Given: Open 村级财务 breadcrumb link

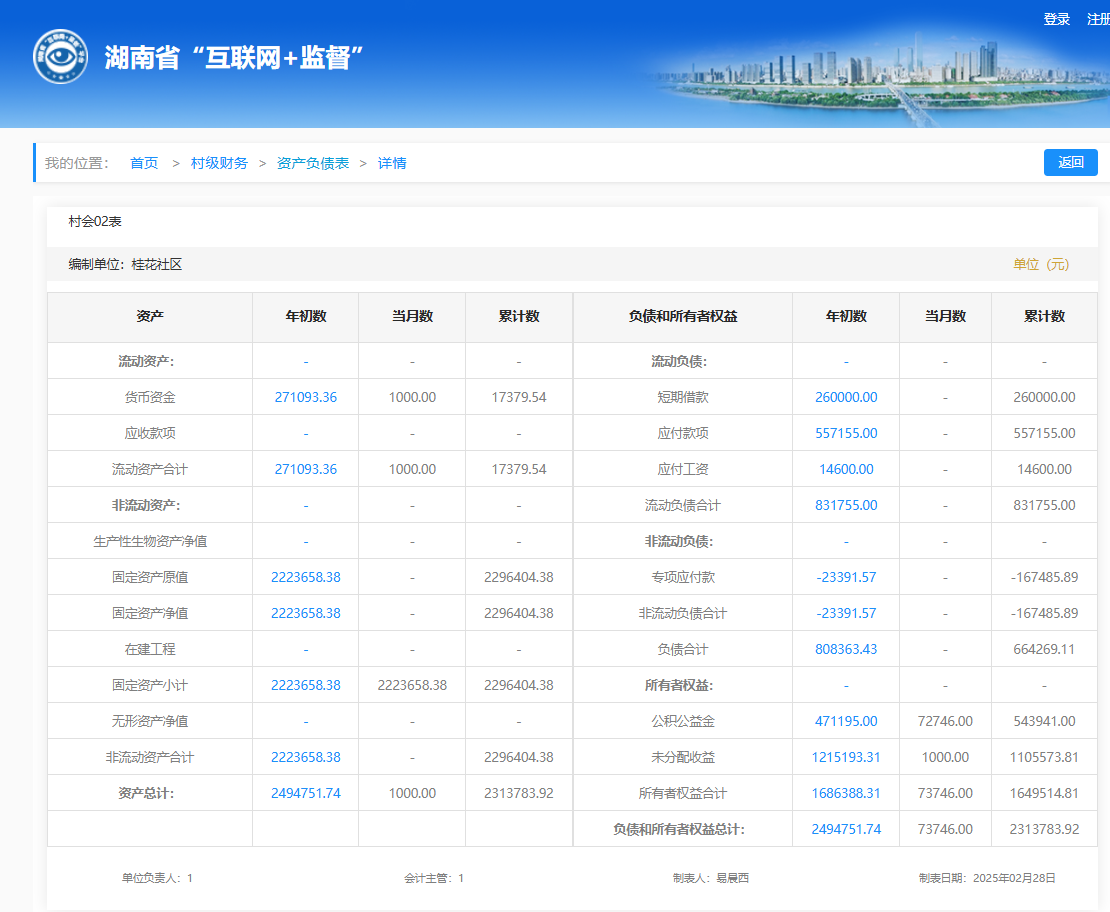Looking at the screenshot, I should pos(219,163).
